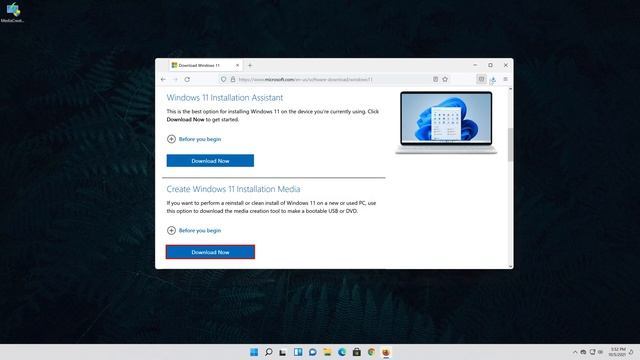This screenshot has height=360, width=640.
Task: Show hidden system tray icons chevron
Action: pos(575,352)
